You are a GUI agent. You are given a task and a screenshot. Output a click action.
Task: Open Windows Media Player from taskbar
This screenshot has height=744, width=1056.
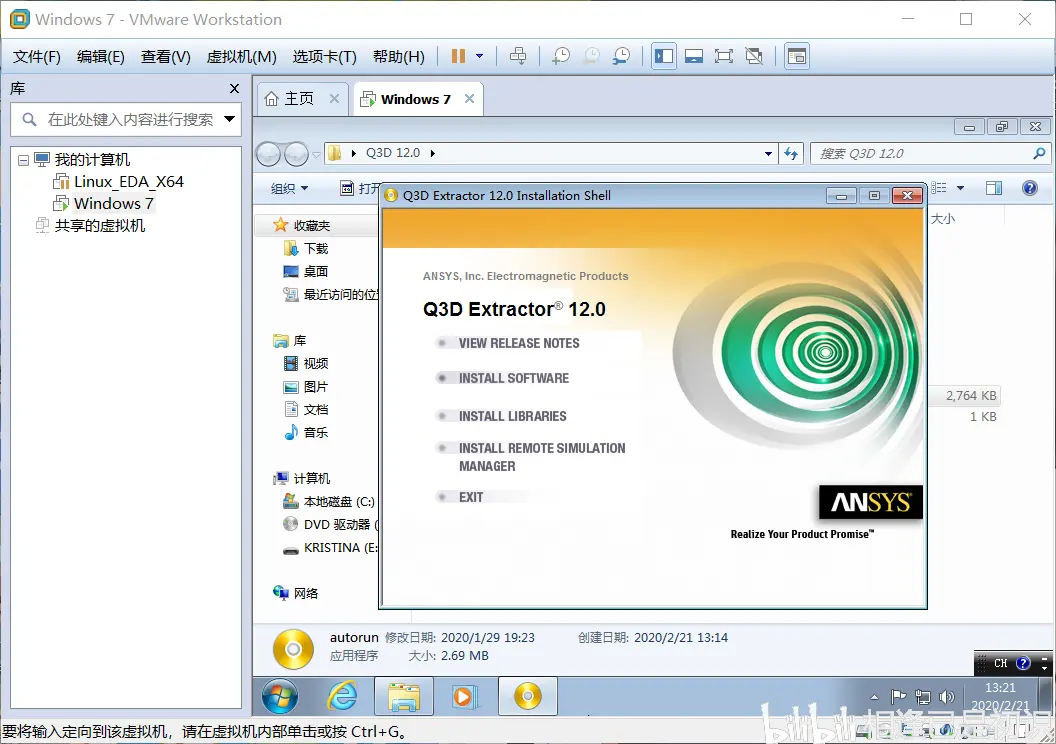[x=465, y=696]
